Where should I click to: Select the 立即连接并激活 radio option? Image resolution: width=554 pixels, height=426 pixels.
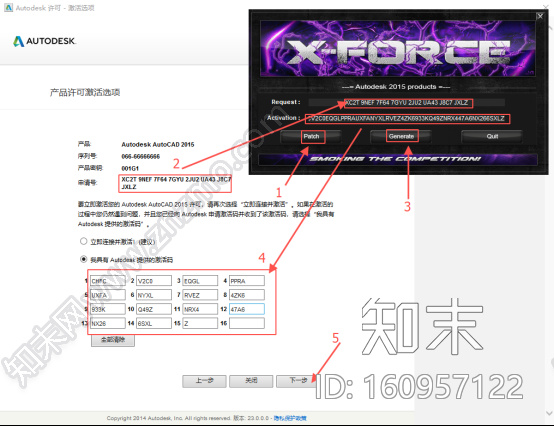(x=83, y=241)
